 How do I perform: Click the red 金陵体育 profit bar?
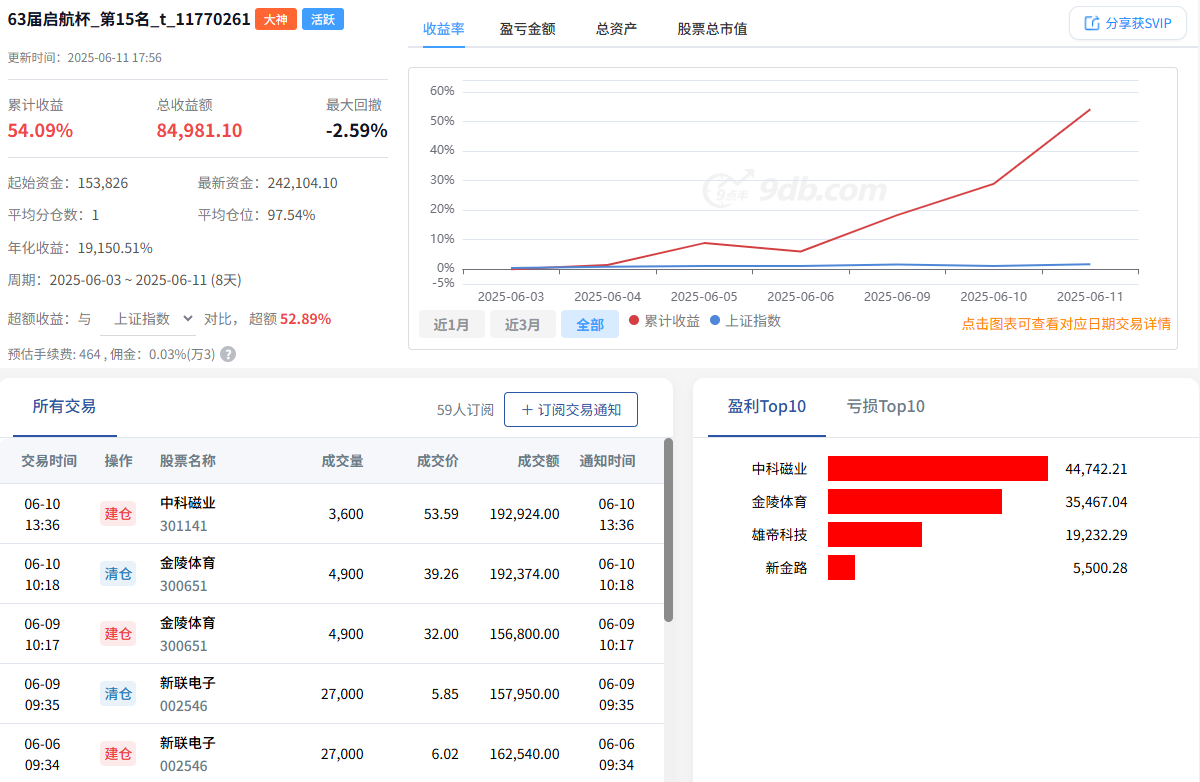[x=915, y=502]
